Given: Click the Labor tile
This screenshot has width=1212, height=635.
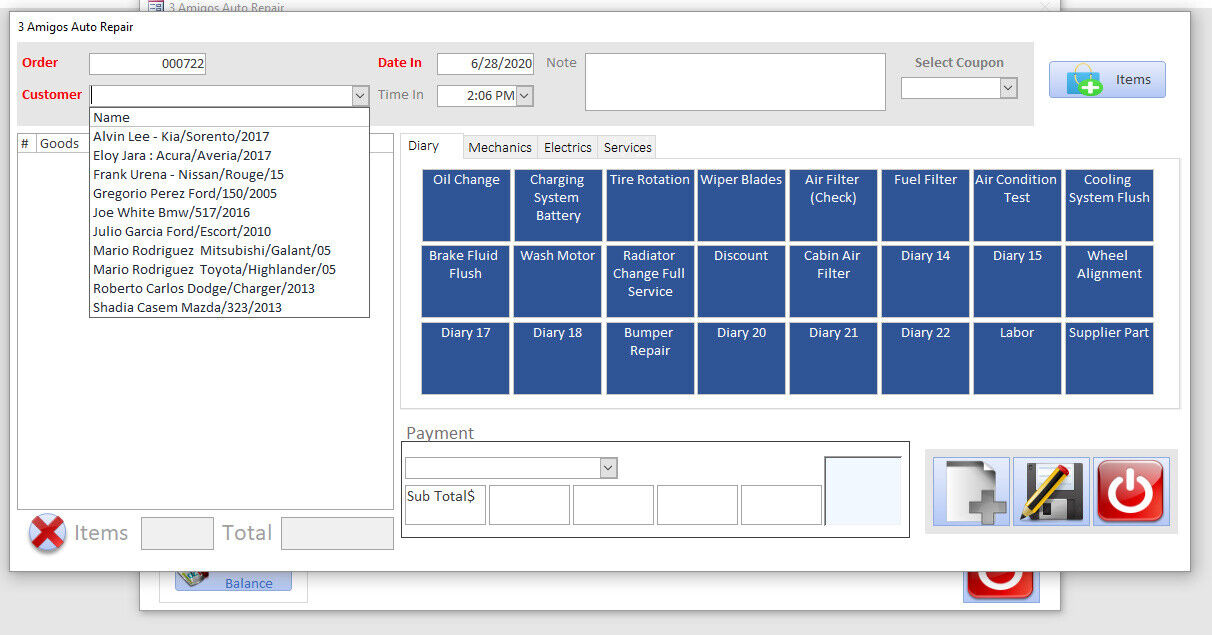Looking at the screenshot, I should (1017, 358).
